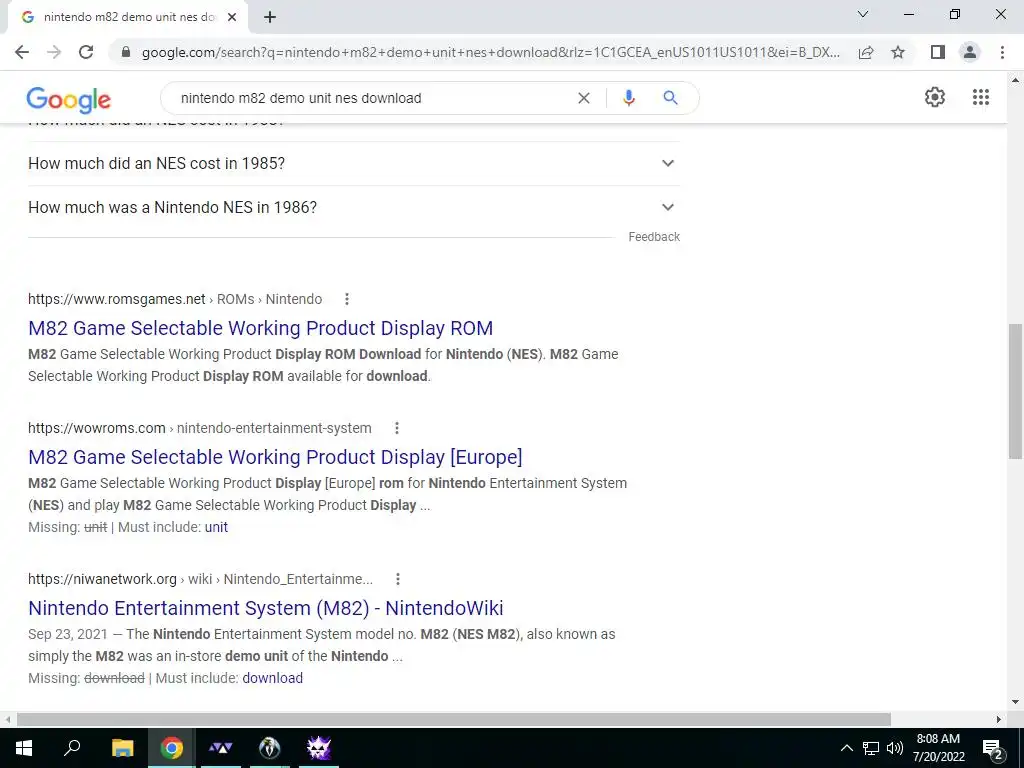Viewport: 1024px width, 768px height.
Task: Go back to the previous page
Action: click(x=22, y=52)
